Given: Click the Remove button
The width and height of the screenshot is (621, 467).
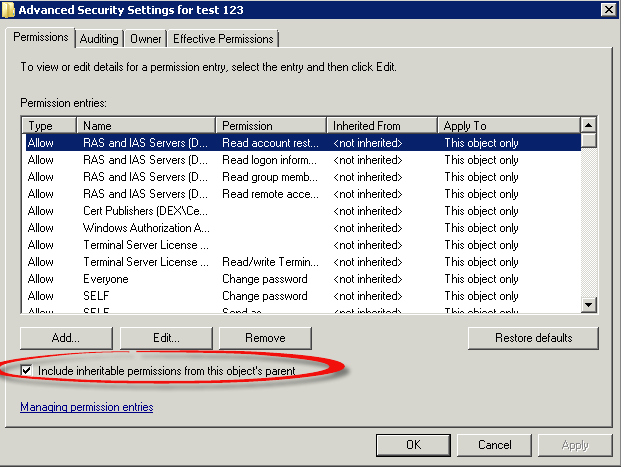Looking at the screenshot, I should click(265, 338).
